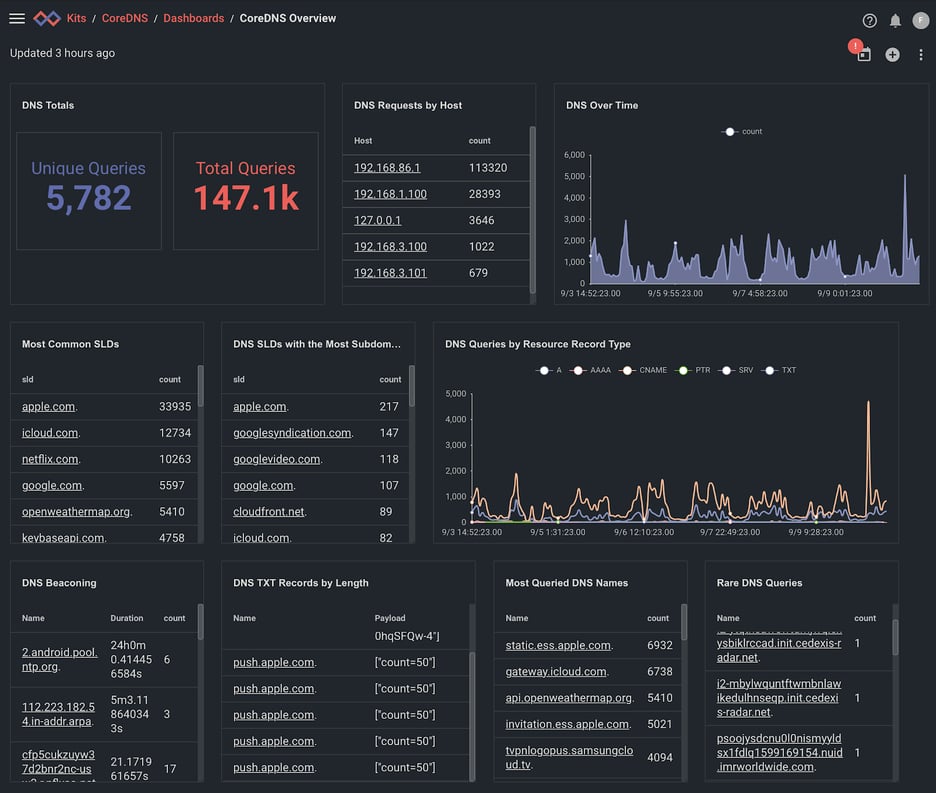Image resolution: width=936 pixels, height=793 pixels.
Task: Click the user avatar icon
Action: 920,20
